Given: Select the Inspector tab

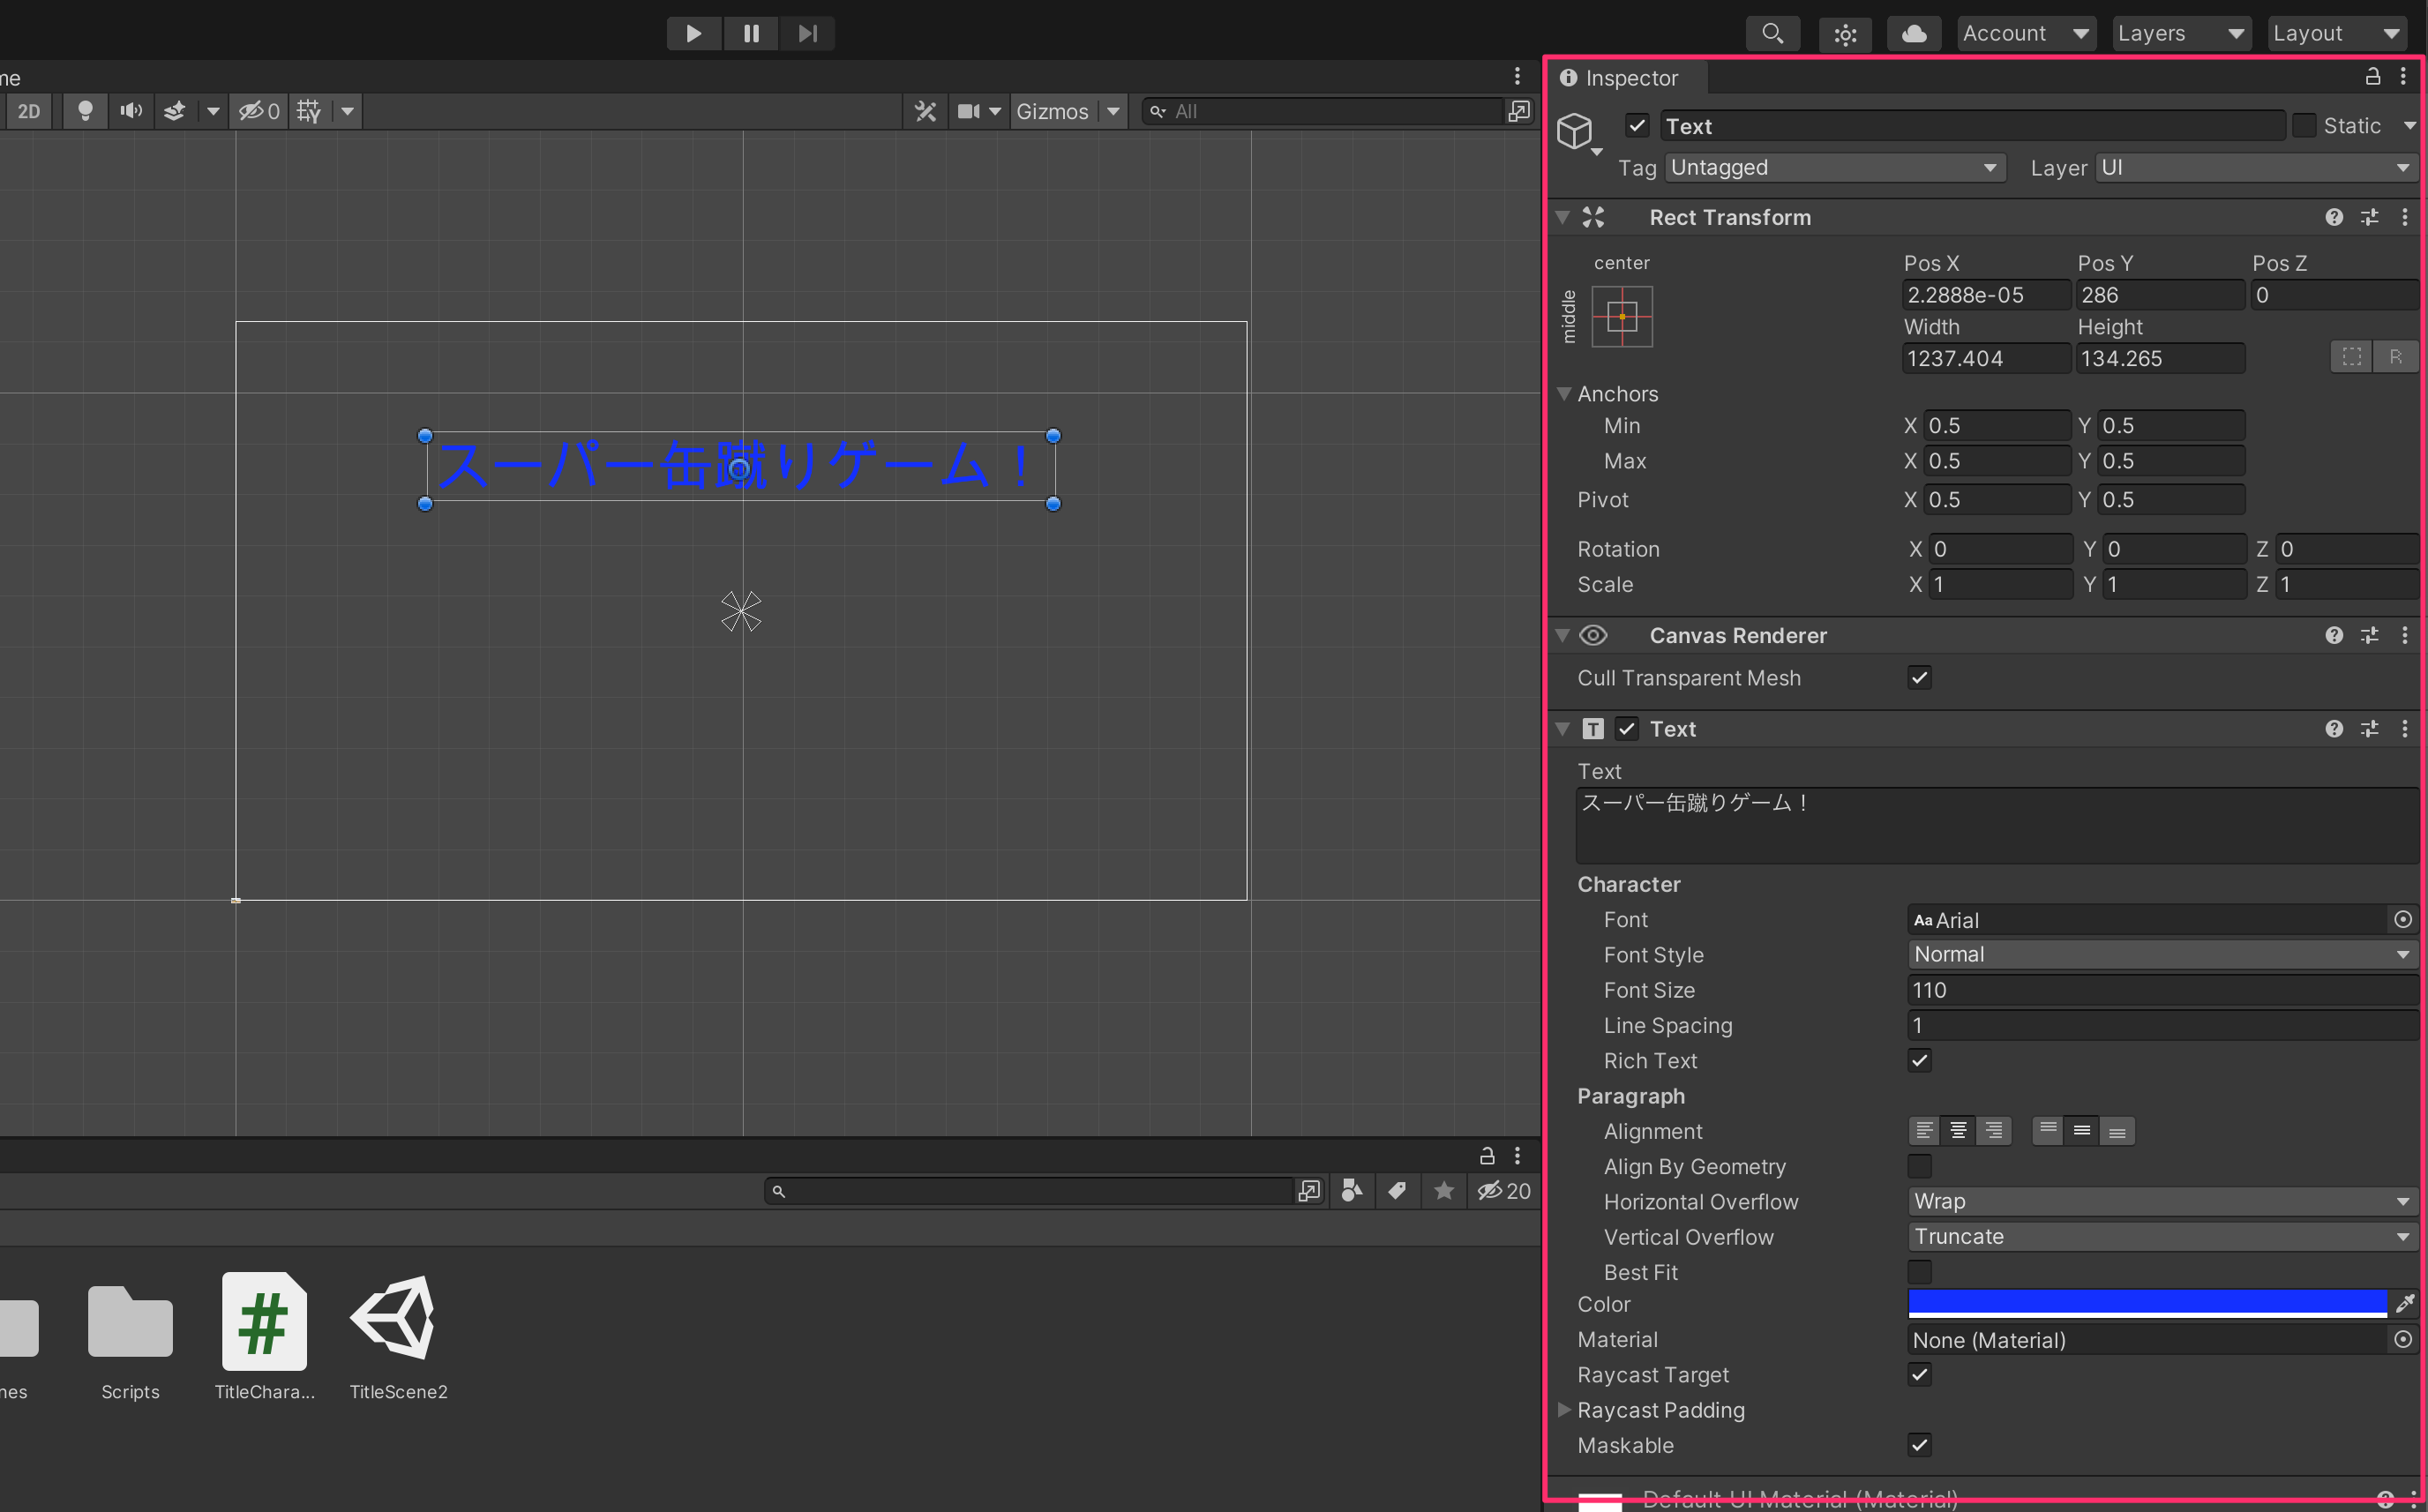Looking at the screenshot, I should [x=1629, y=78].
